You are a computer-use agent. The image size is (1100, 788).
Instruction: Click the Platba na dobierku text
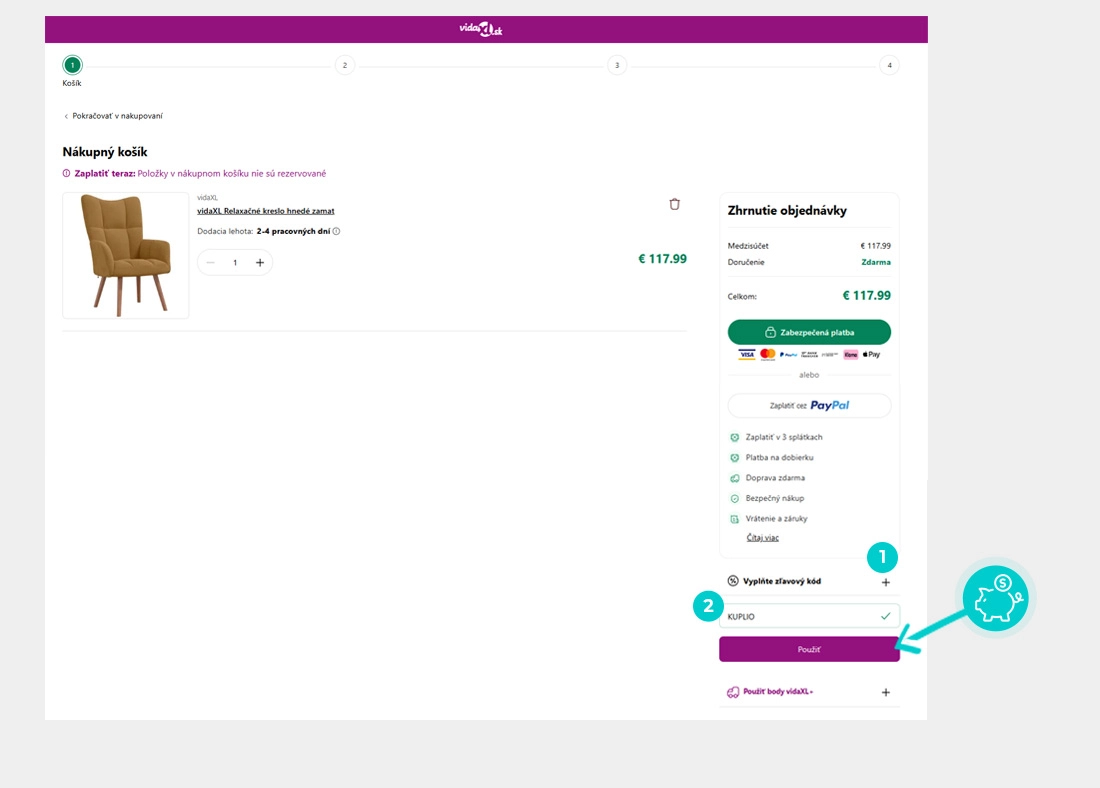tap(779, 458)
